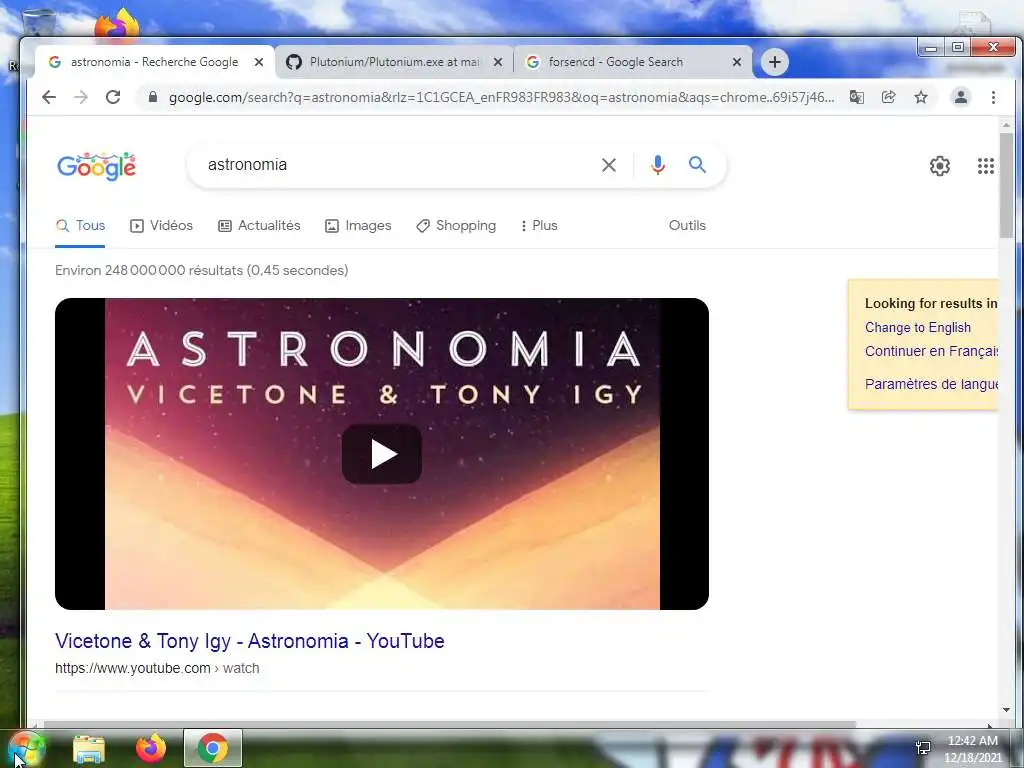Open Chrome's three-dot menu
The width and height of the screenshot is (1024, 768).
(993, 97)
